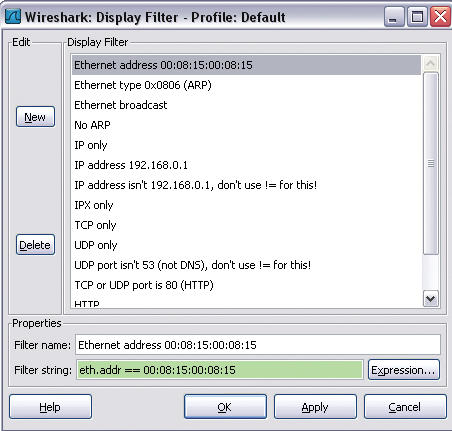Image resolution: width=452 pixels, height=431 pixels.
Task: Open Help for display filters
Action: pyautogui.click(x=50, y=407)
